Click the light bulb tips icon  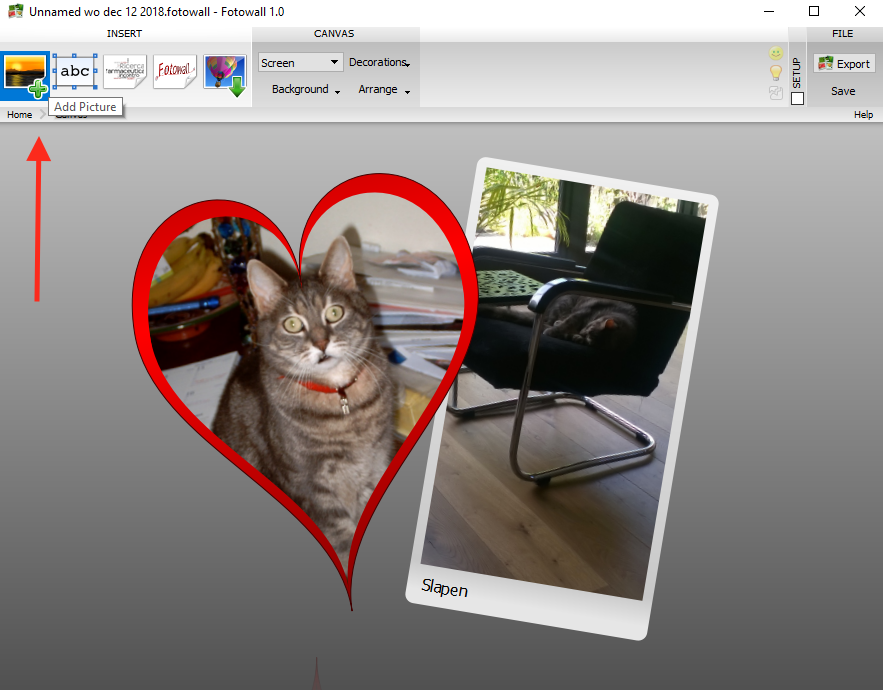pos(776,73)
